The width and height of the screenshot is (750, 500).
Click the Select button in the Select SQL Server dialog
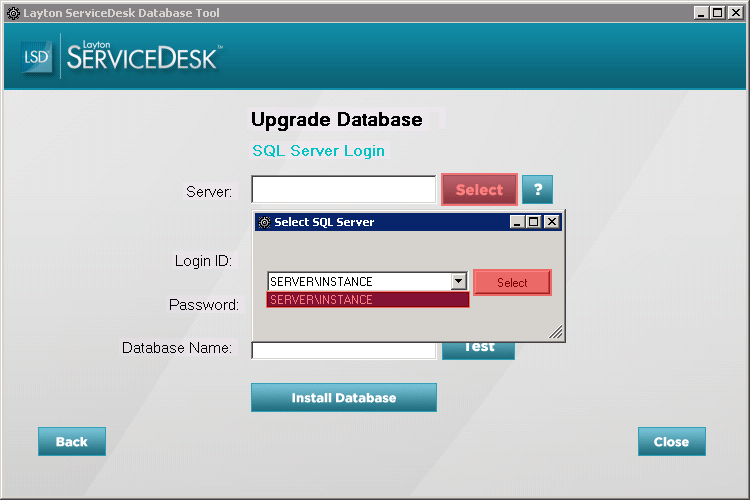pyautogui.click(x=512, y=283)
